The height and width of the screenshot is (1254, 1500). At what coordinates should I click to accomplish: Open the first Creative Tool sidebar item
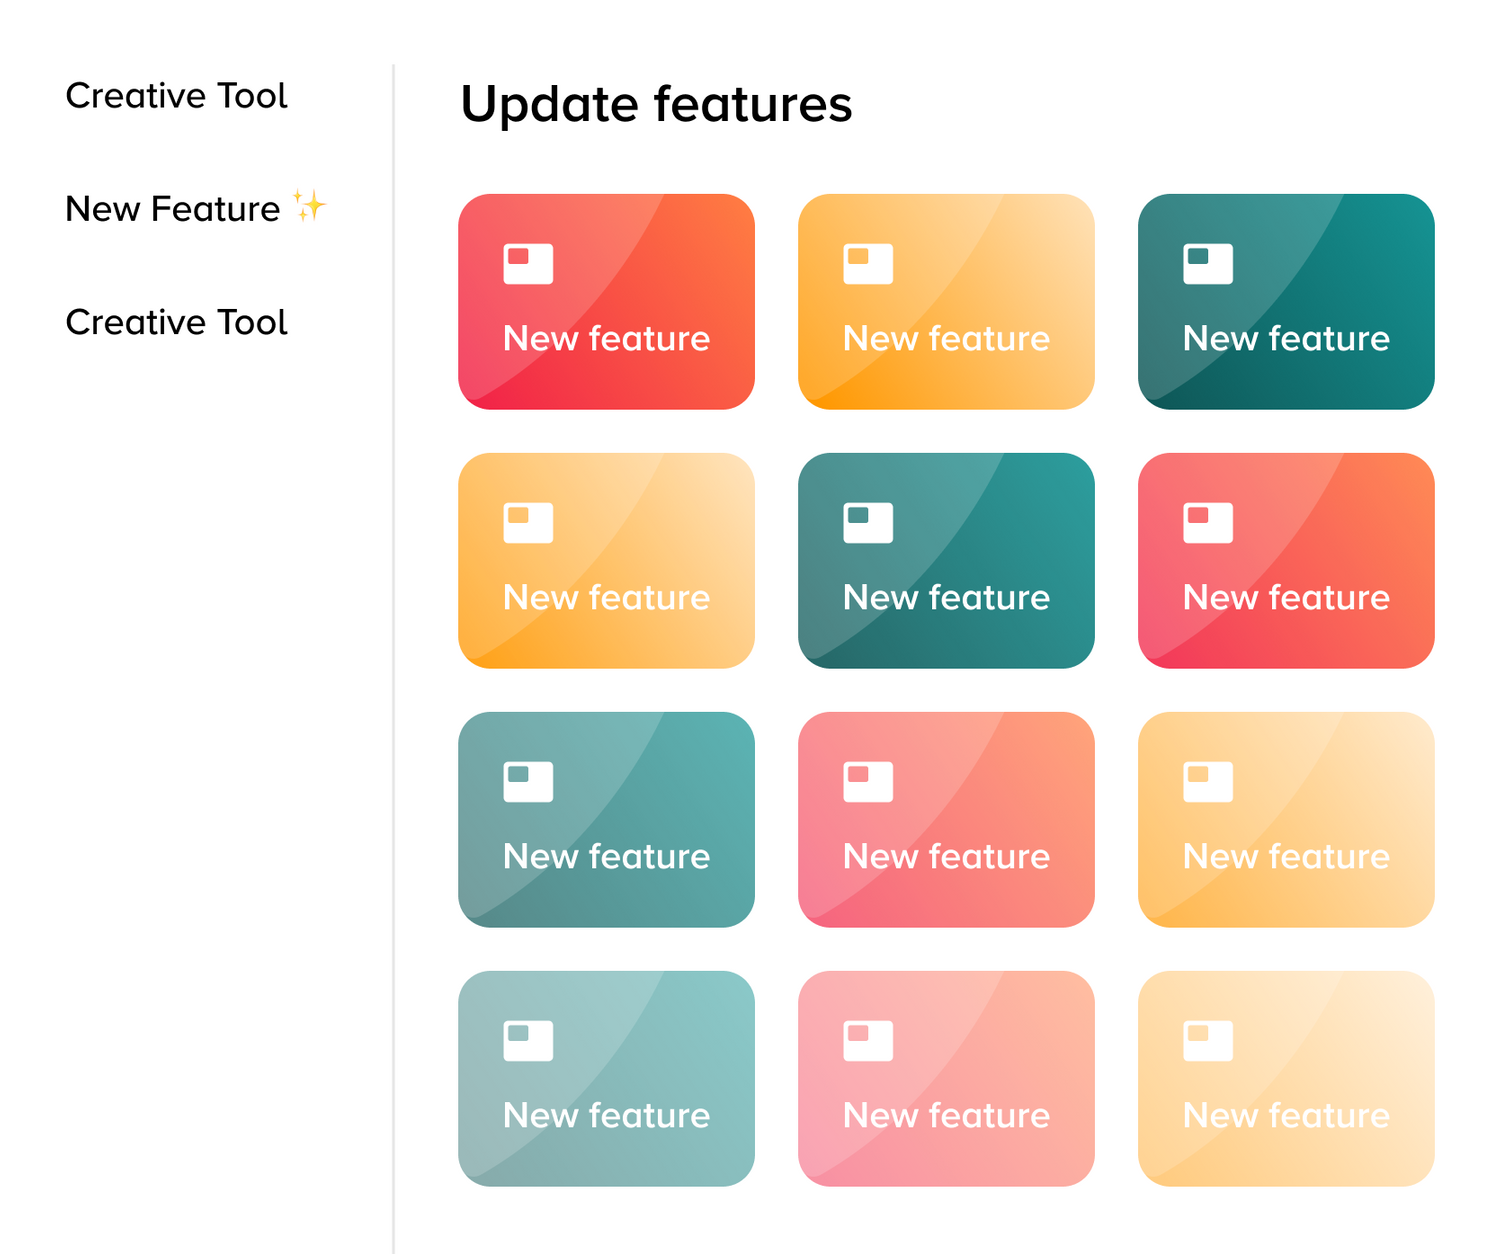pyautogui.click(x=176, y=96)
